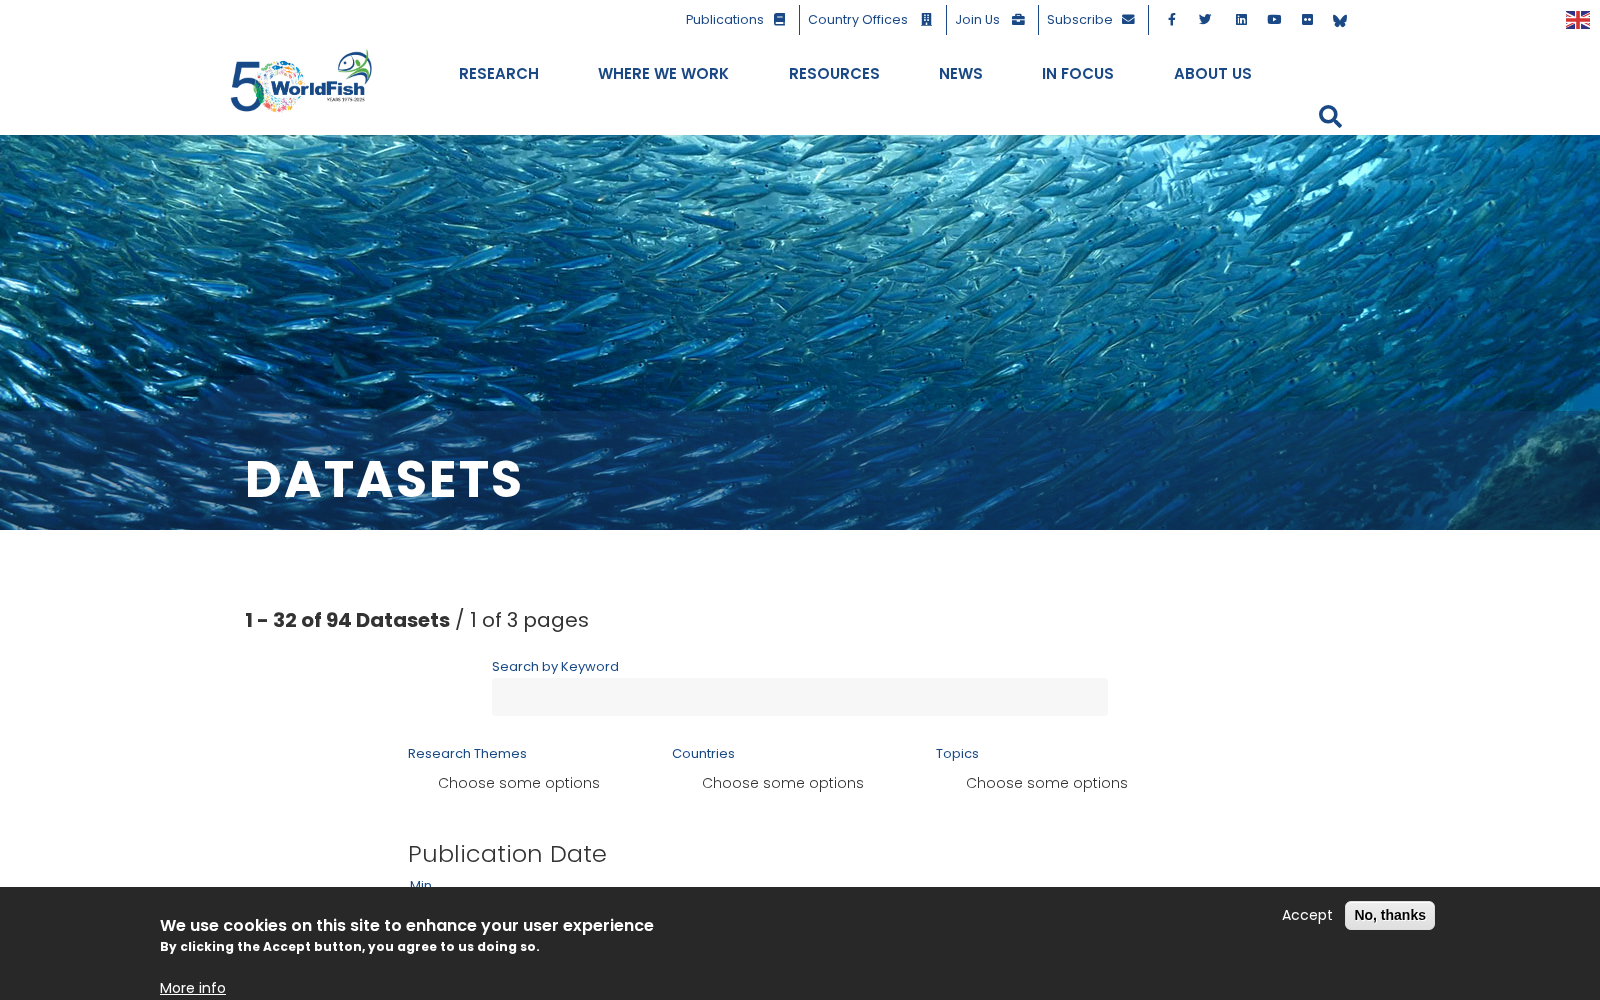Open the Research Themes options dropdown

(x=519, y=783)
